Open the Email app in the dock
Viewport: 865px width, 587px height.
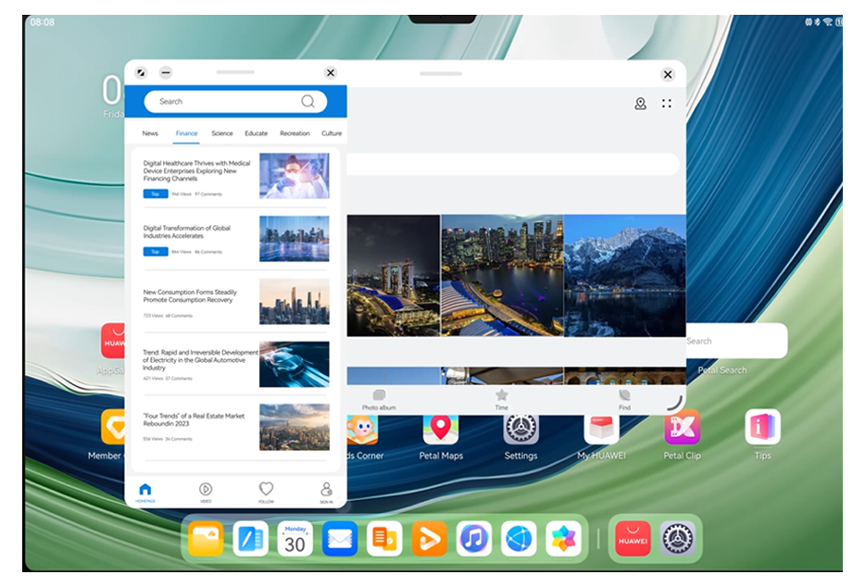coord(340,539)
